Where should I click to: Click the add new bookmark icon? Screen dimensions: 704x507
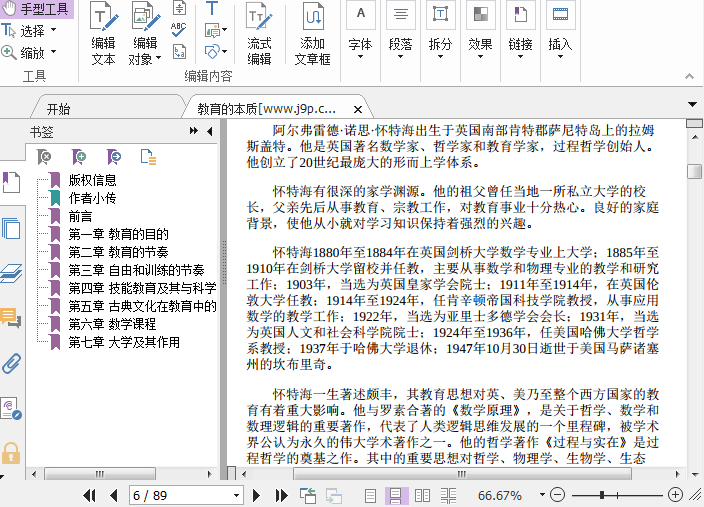(x=79, y=157)
